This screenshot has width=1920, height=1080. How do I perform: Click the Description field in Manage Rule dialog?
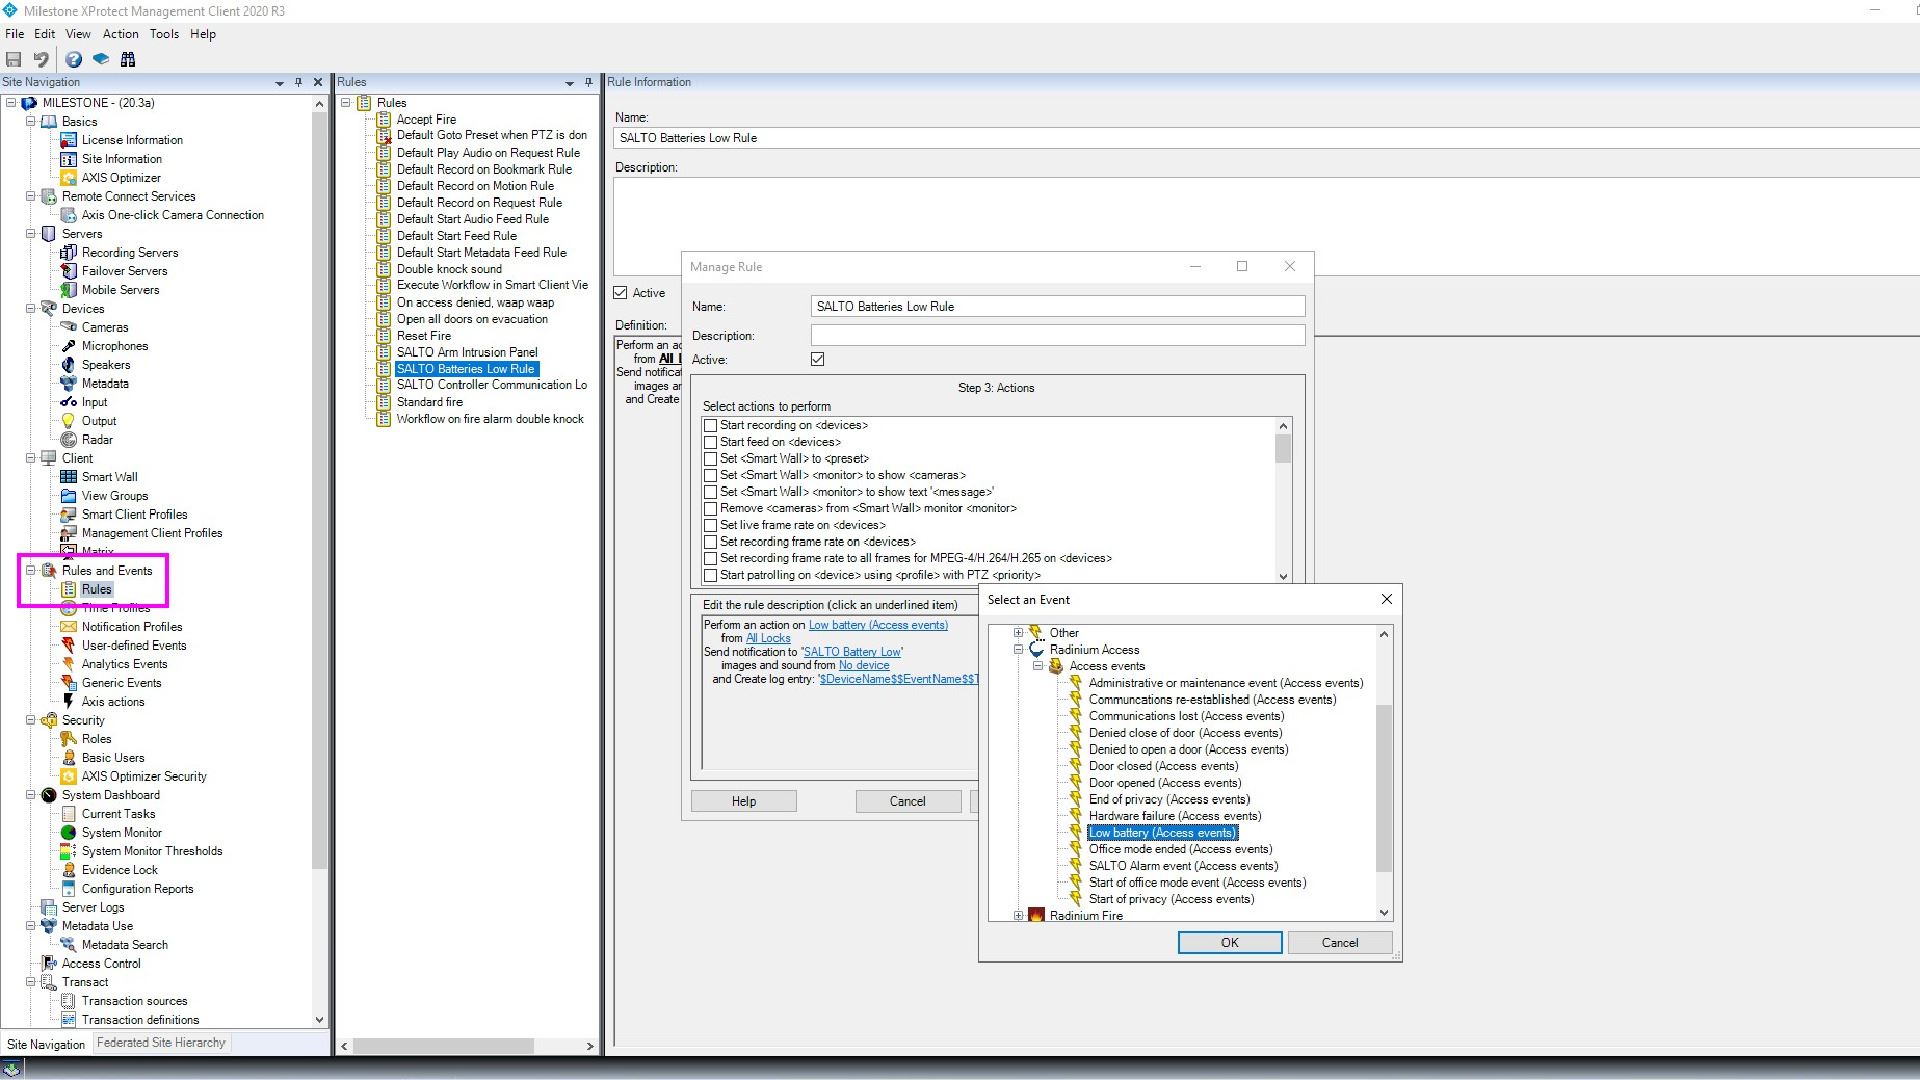[1058, 336]
